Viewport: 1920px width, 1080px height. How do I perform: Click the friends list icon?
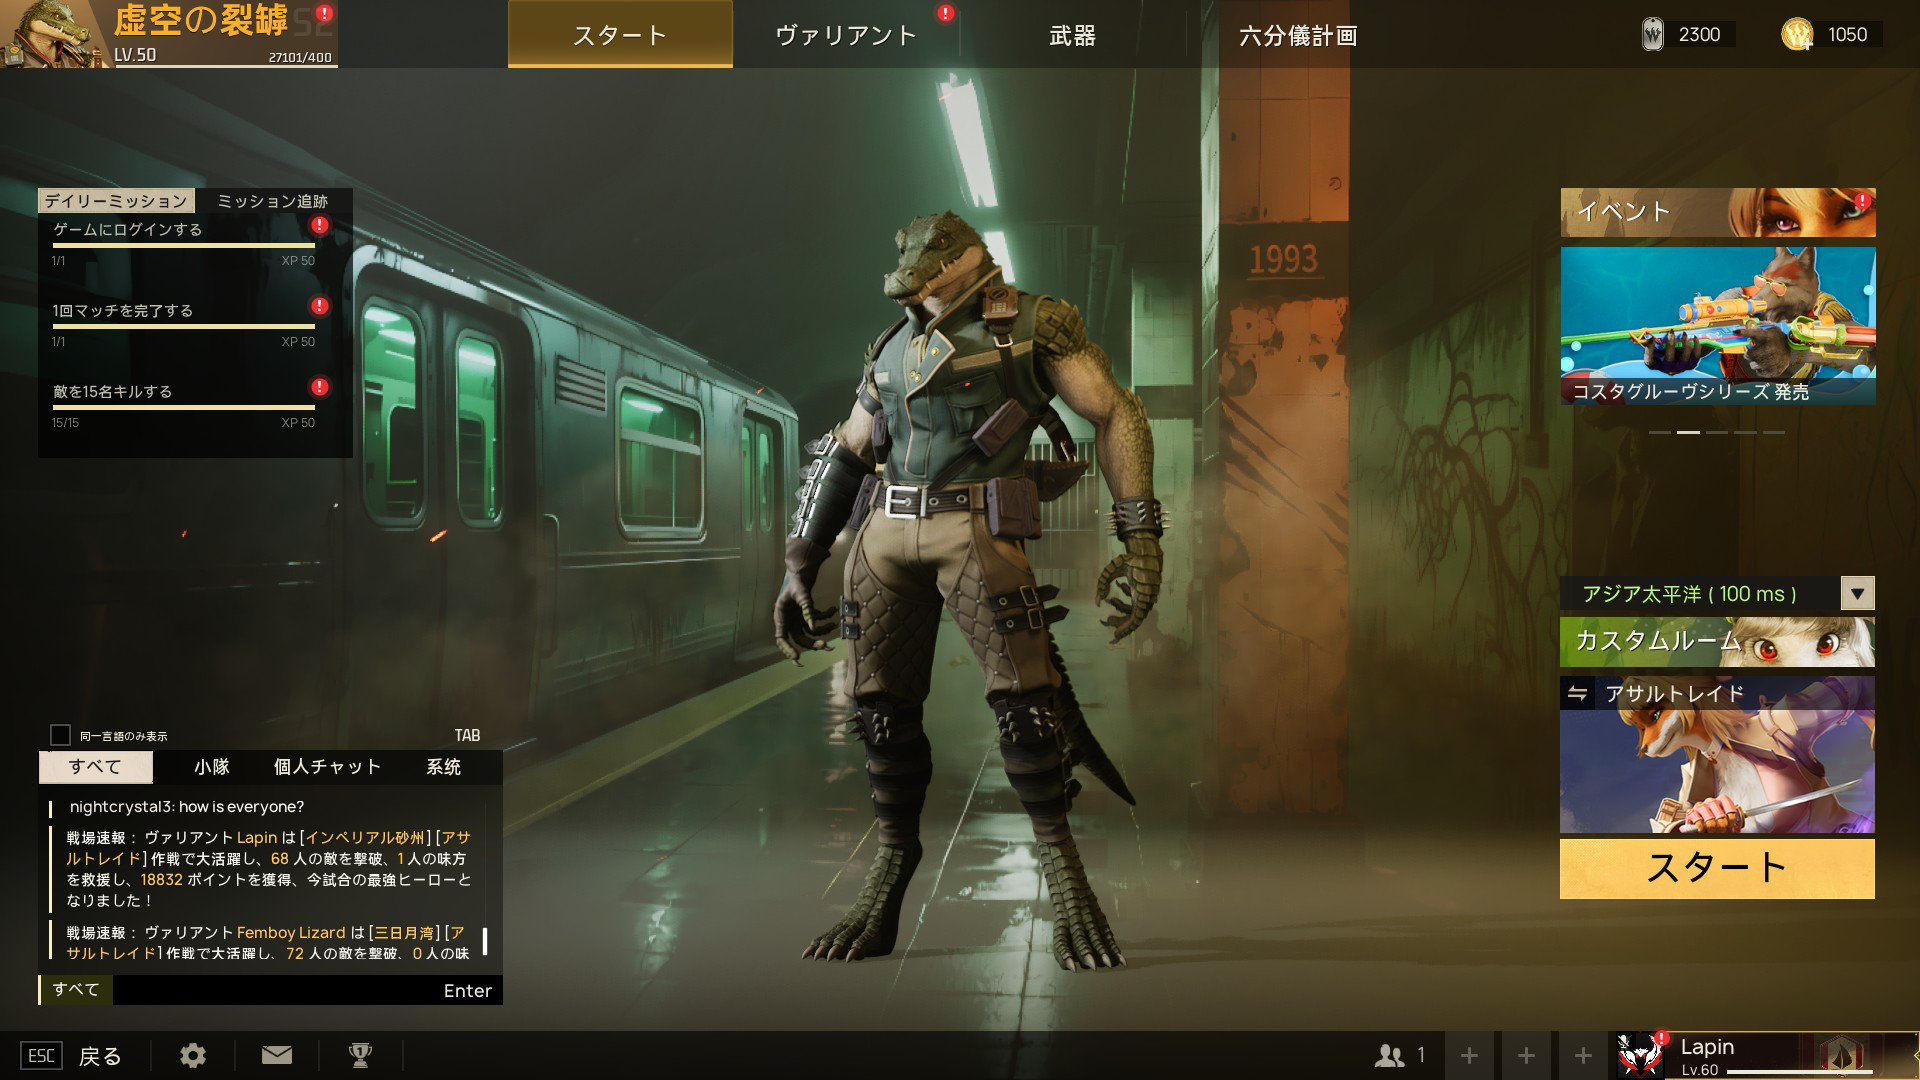point(1390,1055)
